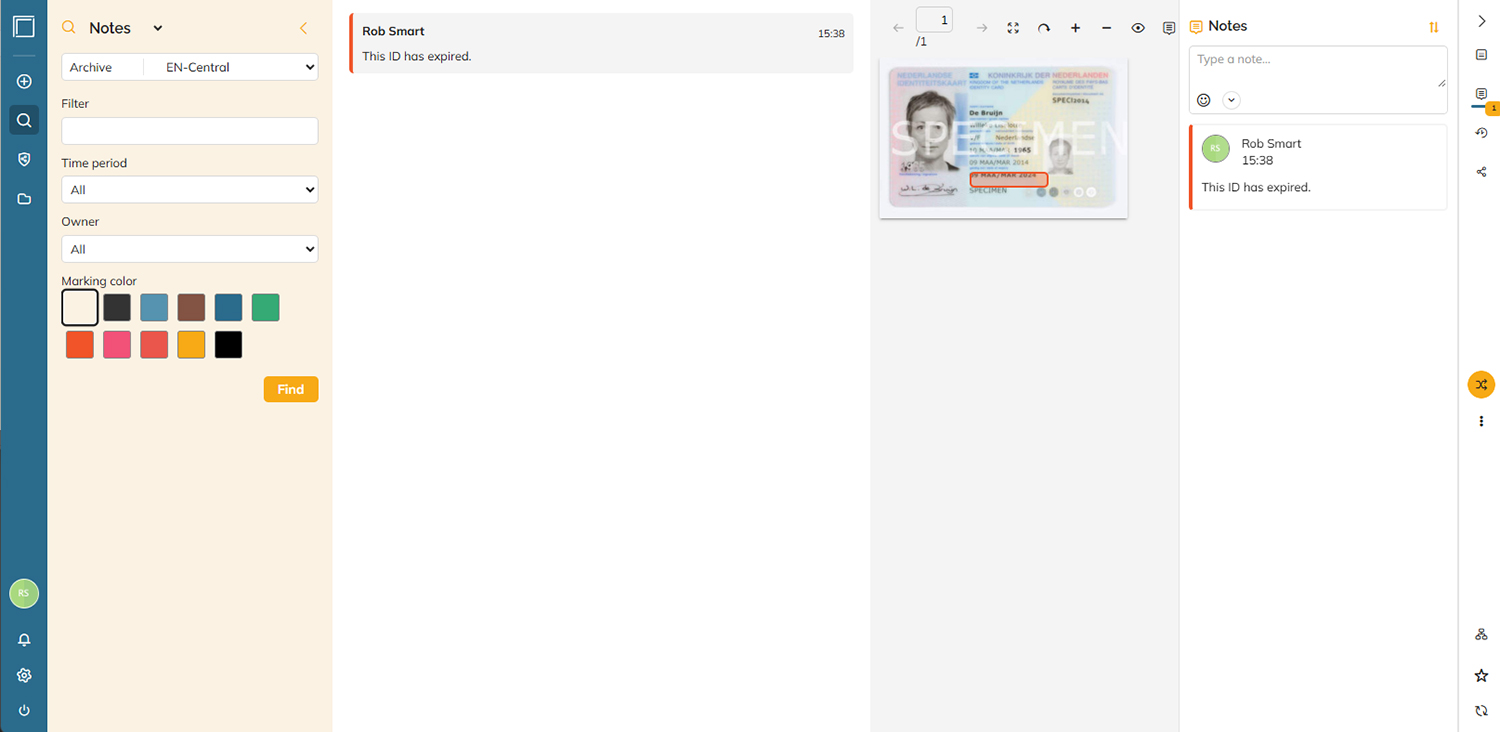Viewport: 1500px width, 732px height.
Task: Open the settings gear in left sidebar
Action: [x=24, y=675]
